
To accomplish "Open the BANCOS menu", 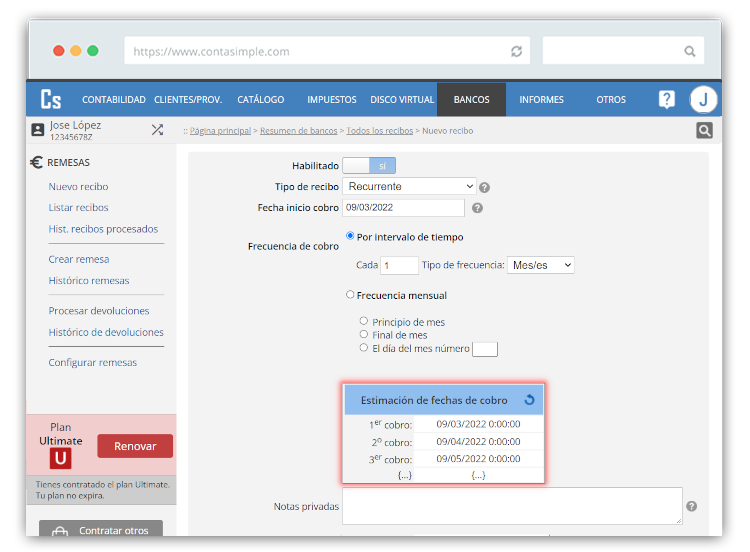I will click(x=471, y=99).
